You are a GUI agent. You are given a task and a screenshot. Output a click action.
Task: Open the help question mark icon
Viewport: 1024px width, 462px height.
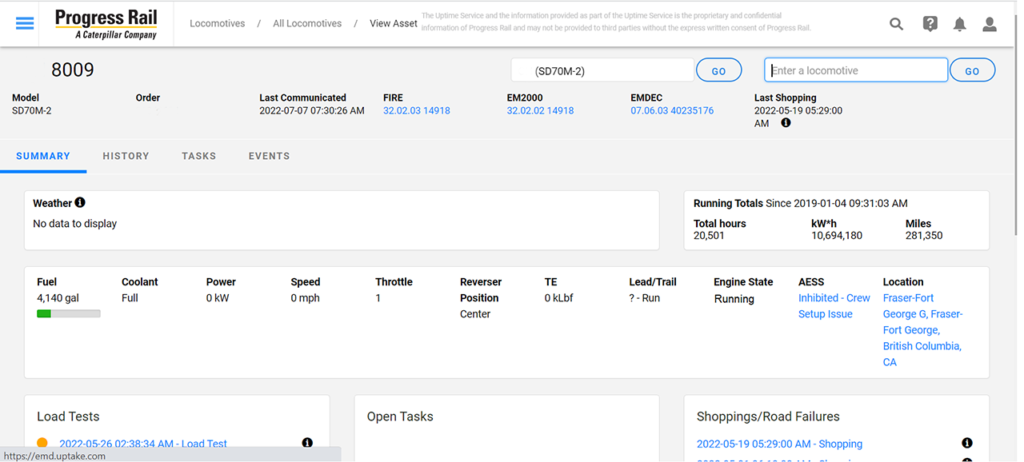929,24
